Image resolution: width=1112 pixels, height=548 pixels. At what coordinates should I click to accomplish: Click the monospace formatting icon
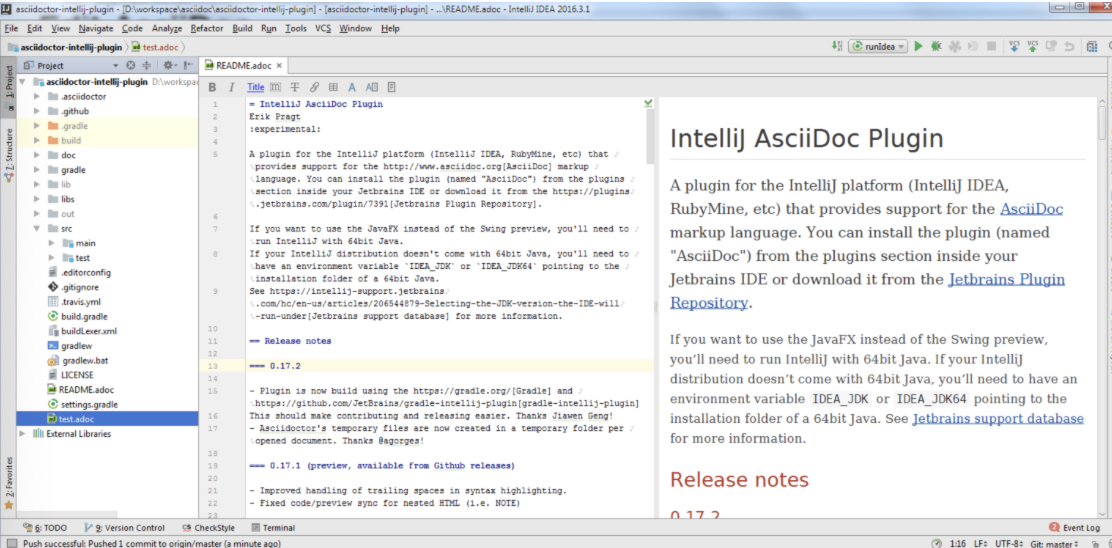[275, 88]
